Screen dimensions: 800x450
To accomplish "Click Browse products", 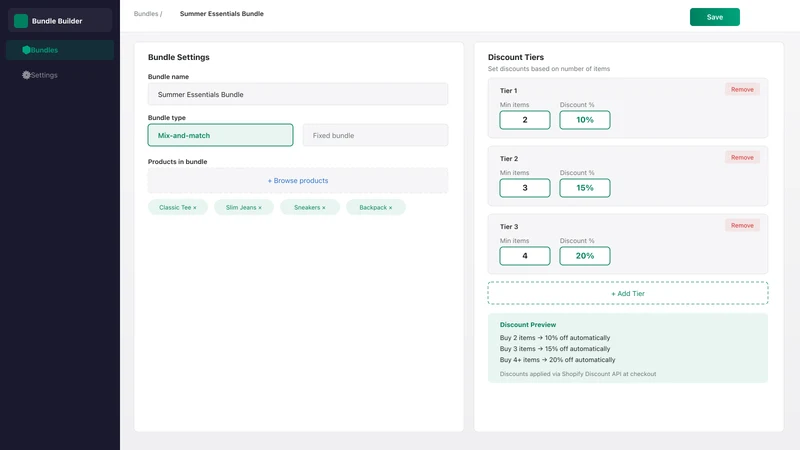I will click(x=298, y=181).
